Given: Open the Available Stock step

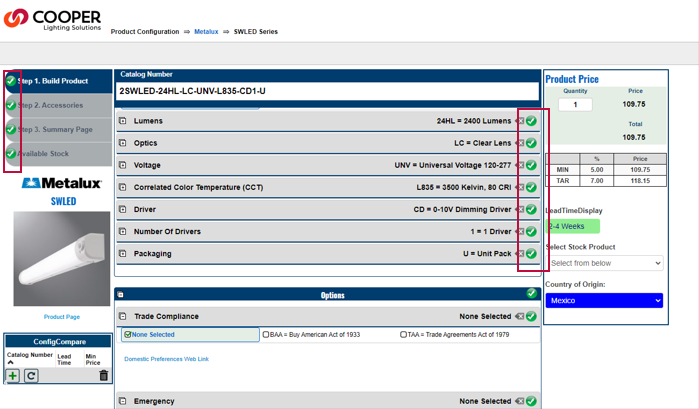Looking at the screenshot, I should click(x=58, y=153).
